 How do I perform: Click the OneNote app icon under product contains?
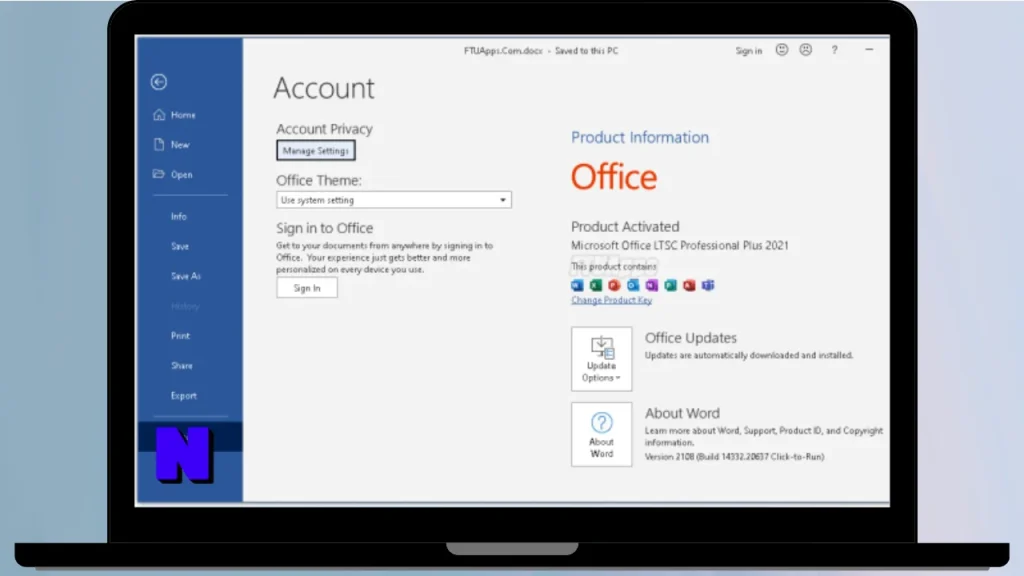(652, 285)
